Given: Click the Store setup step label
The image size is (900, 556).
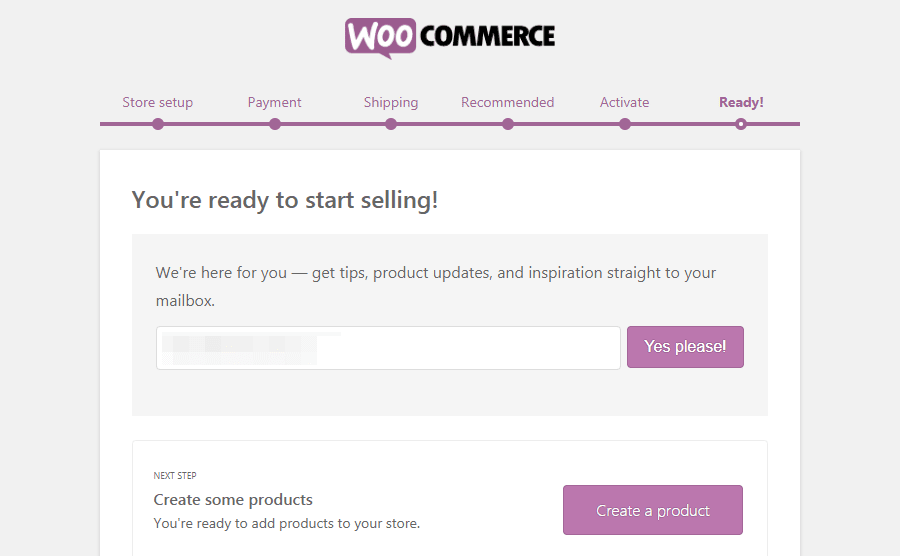Looking at the screenshot, I should pos(158,102).
